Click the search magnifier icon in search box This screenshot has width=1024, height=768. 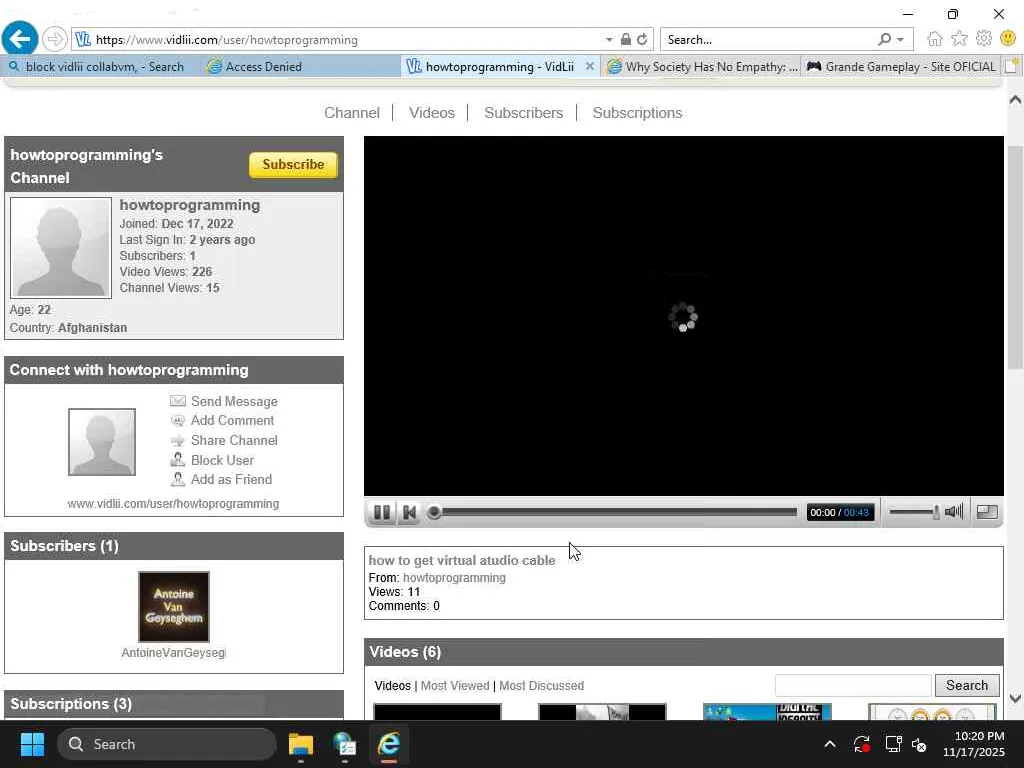tap(884, 39)
